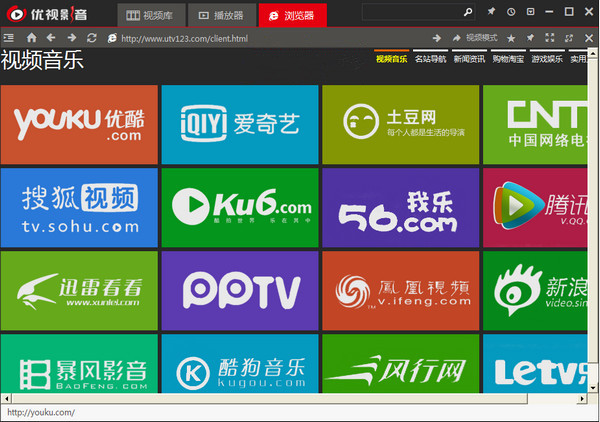Open the 名站导航 category tab
Viewport: 600px width, 422px height.
tap(430, 57)
